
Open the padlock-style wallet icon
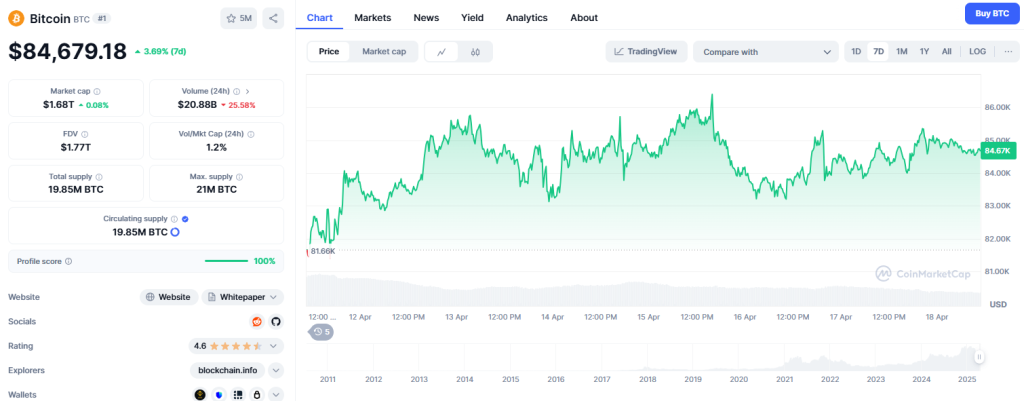pos(257,394)
